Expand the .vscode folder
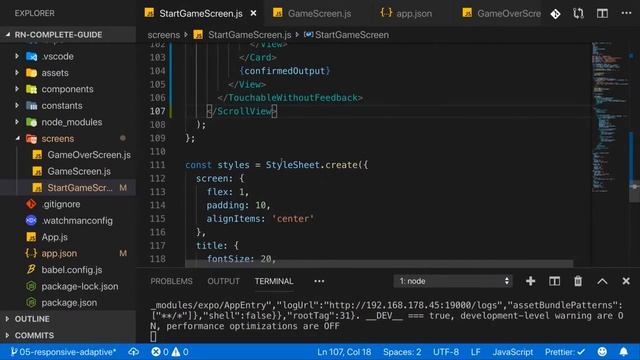 coord(57,56)
